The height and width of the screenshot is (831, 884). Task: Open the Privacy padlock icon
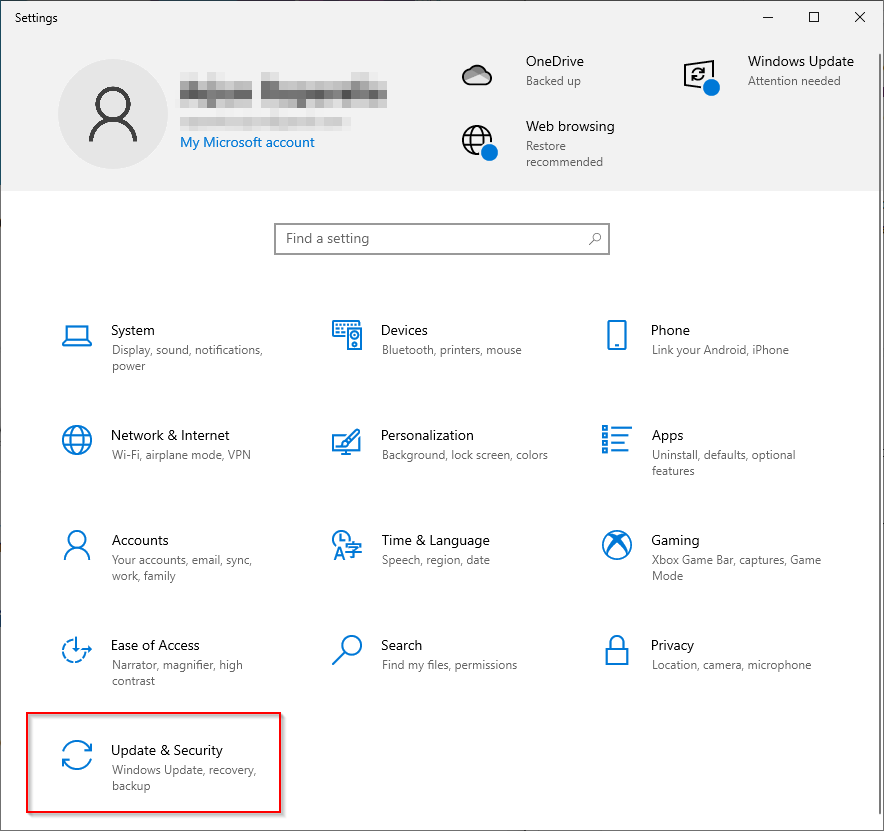click(x=617, y=650)
